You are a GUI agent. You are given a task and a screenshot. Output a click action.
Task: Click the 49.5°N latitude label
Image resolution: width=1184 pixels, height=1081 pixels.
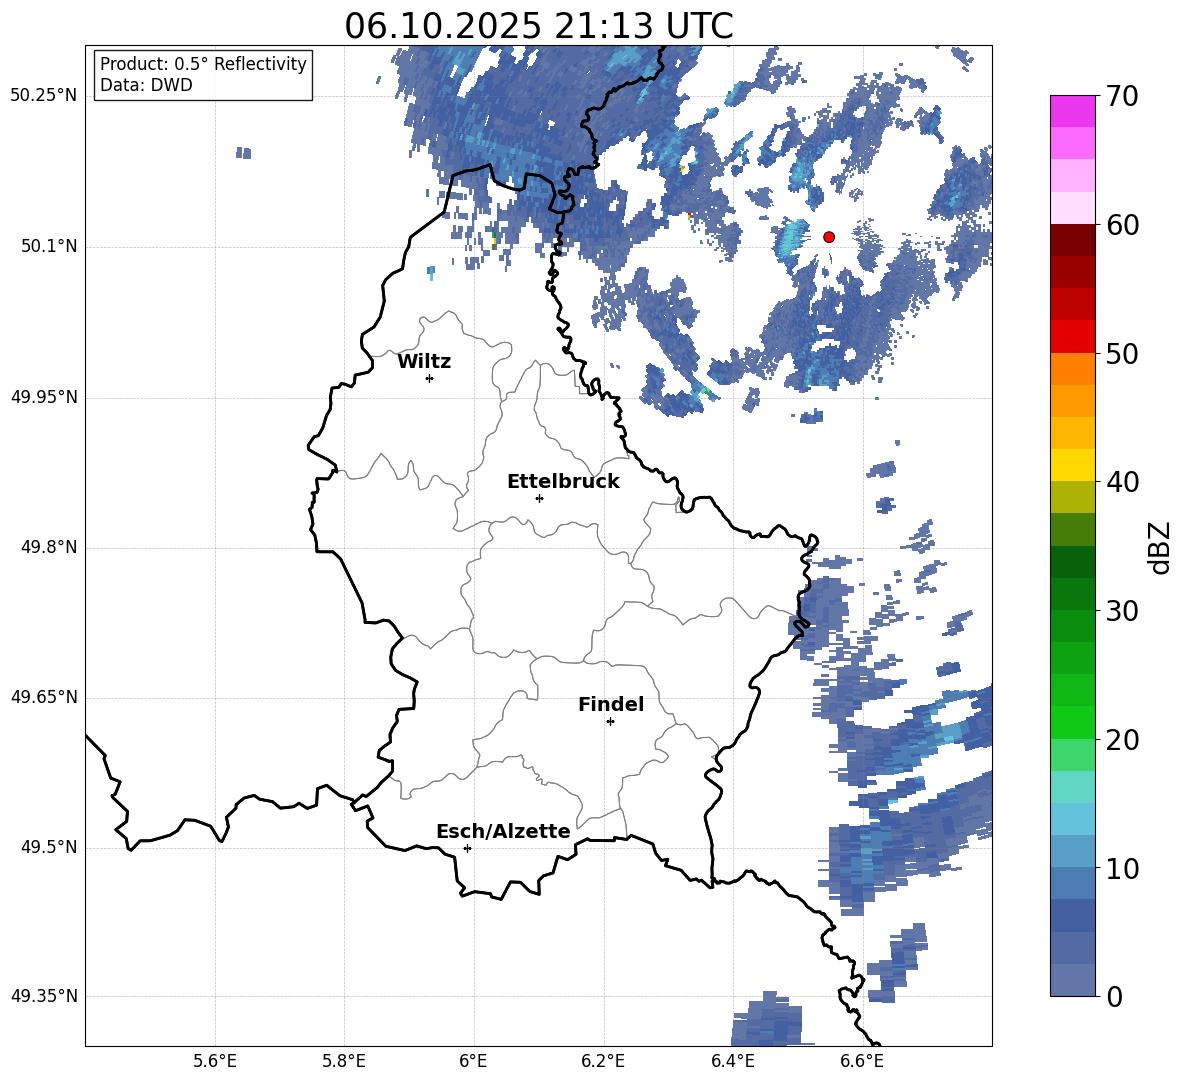tap(49, 846)
